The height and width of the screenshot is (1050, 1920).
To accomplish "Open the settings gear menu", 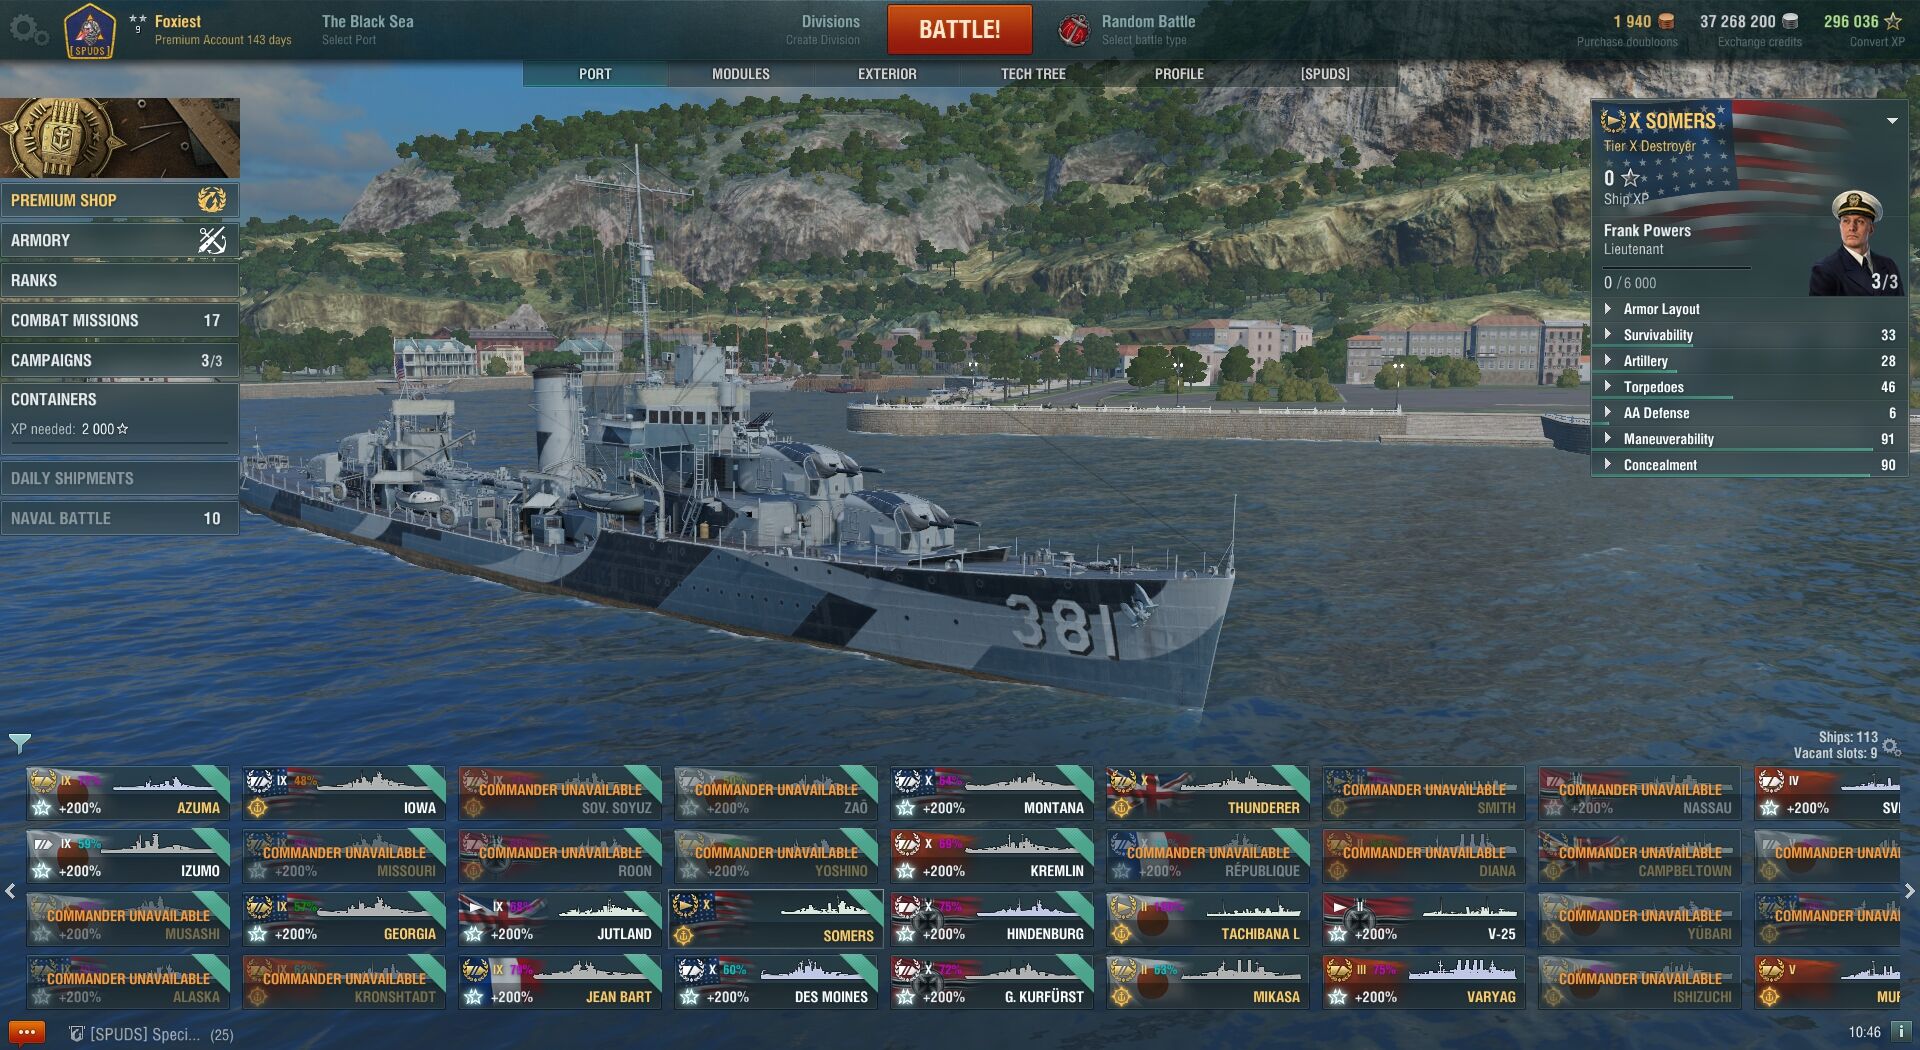I will click(x=28, y=29).
